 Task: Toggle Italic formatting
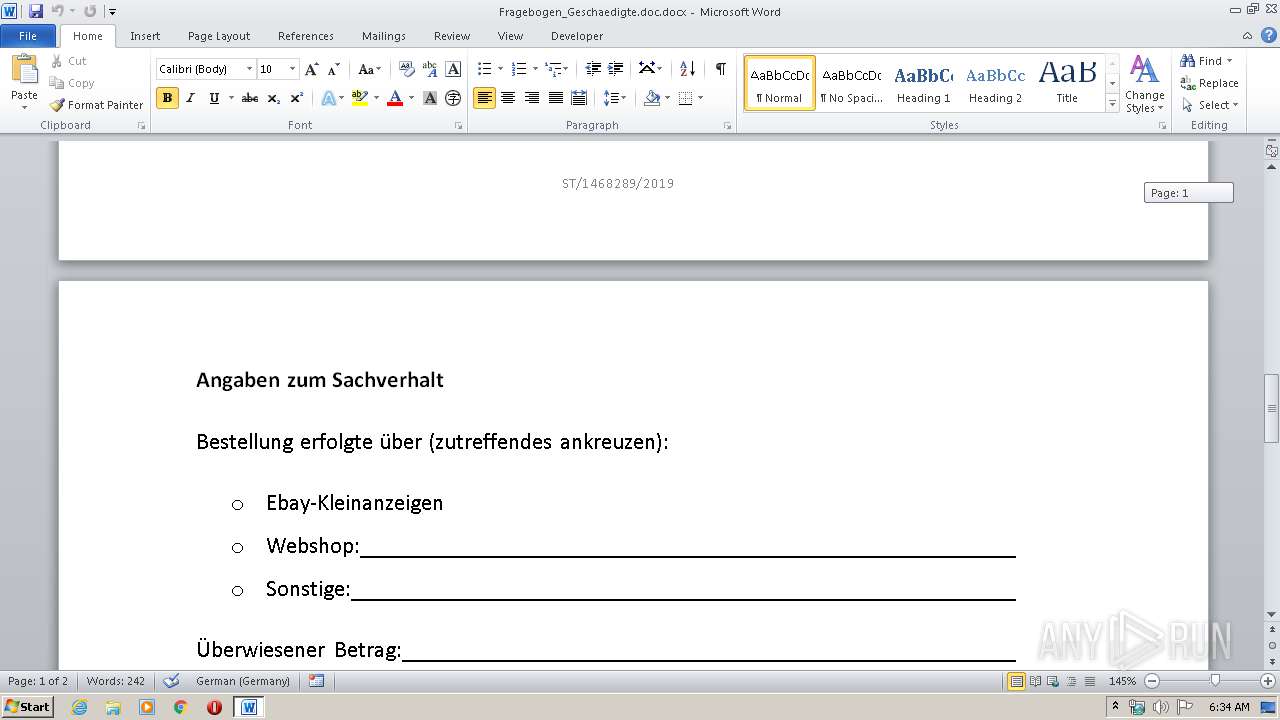tap(190, 98)
